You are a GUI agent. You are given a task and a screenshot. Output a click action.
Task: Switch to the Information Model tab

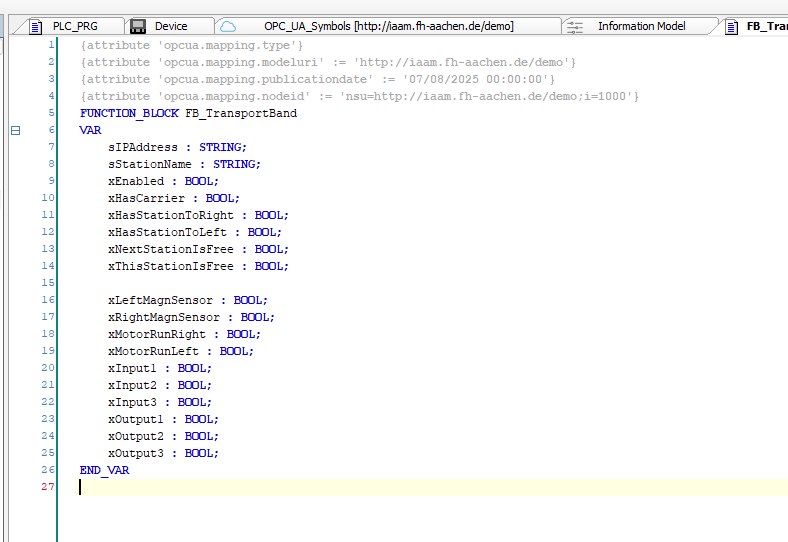click(641, 27)
